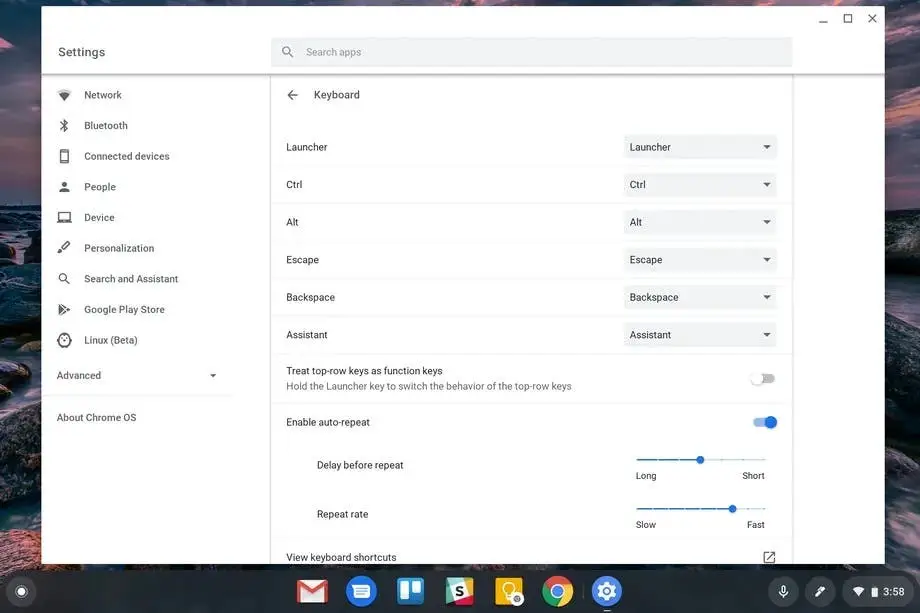Click View keyboard shortcuts link
This screenshot has height=613, width=920.
341,557
